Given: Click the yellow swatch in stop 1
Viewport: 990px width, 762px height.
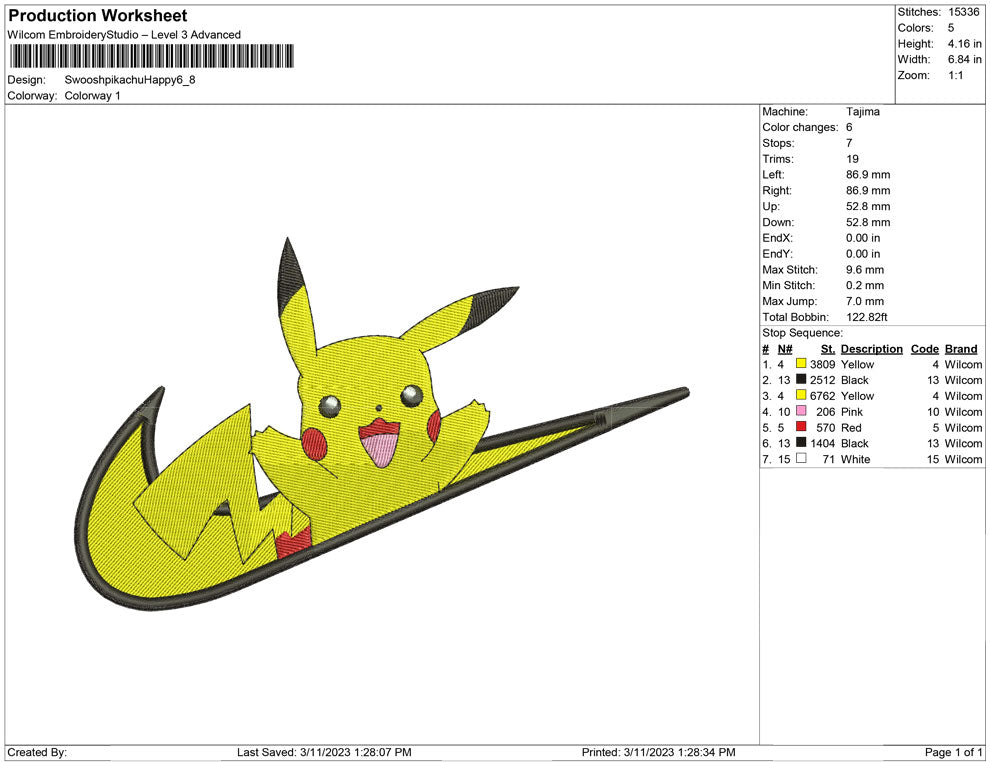Looking at the screenshot, I should [x=801, y=364].
